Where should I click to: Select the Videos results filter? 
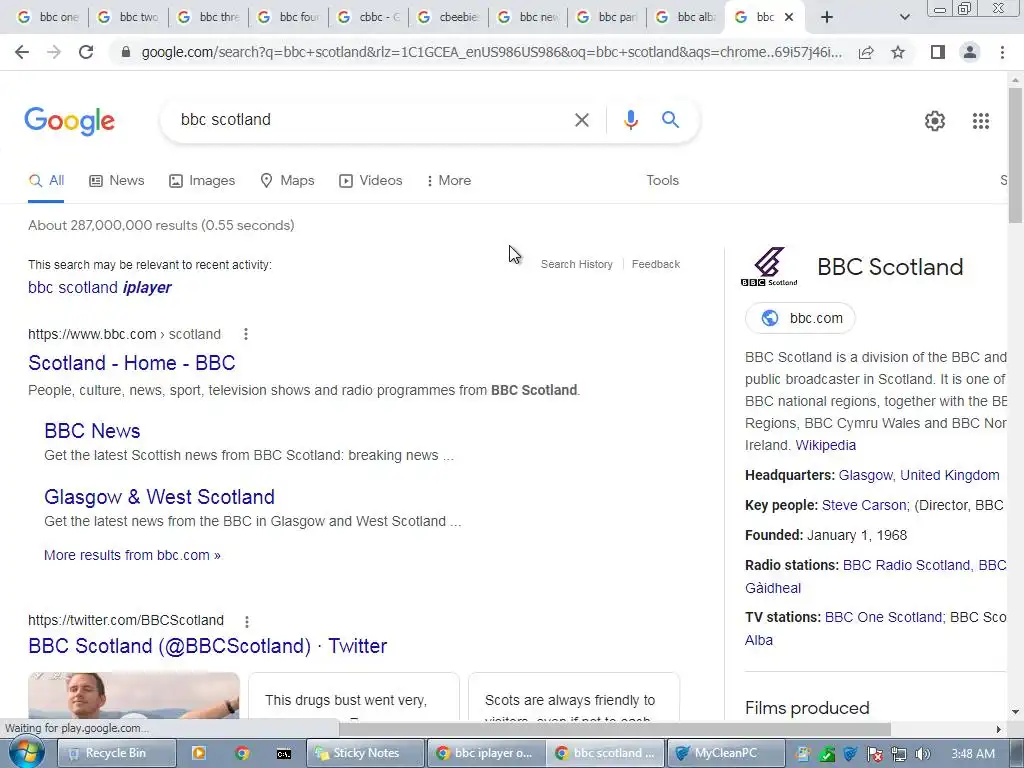370,181
